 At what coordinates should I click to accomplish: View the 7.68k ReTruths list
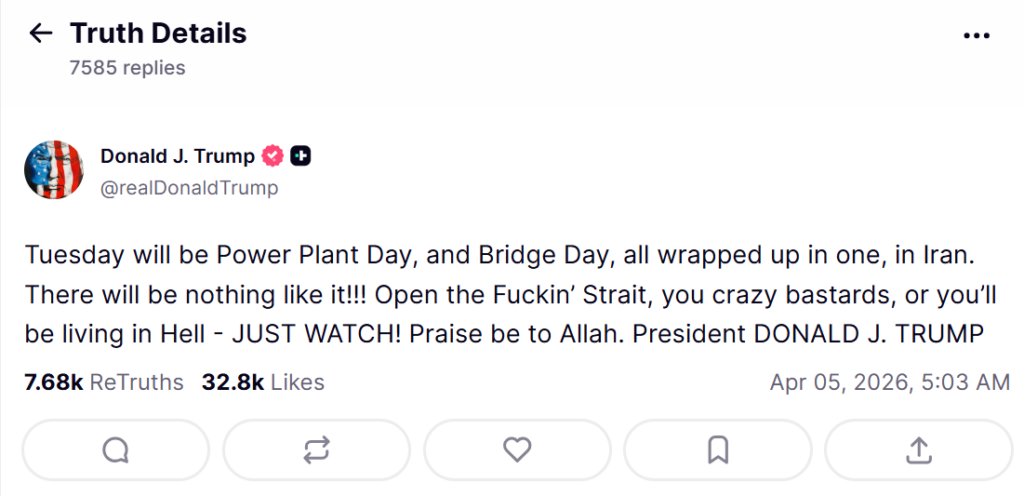tap(103, 382)
